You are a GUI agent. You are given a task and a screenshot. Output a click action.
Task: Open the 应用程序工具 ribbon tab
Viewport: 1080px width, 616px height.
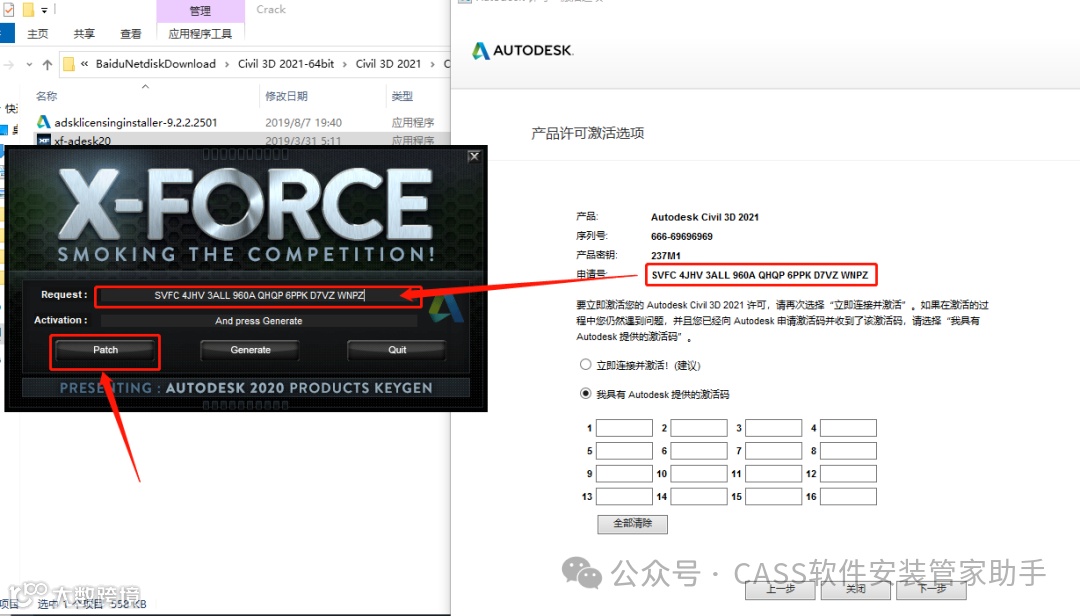(200, 34)
